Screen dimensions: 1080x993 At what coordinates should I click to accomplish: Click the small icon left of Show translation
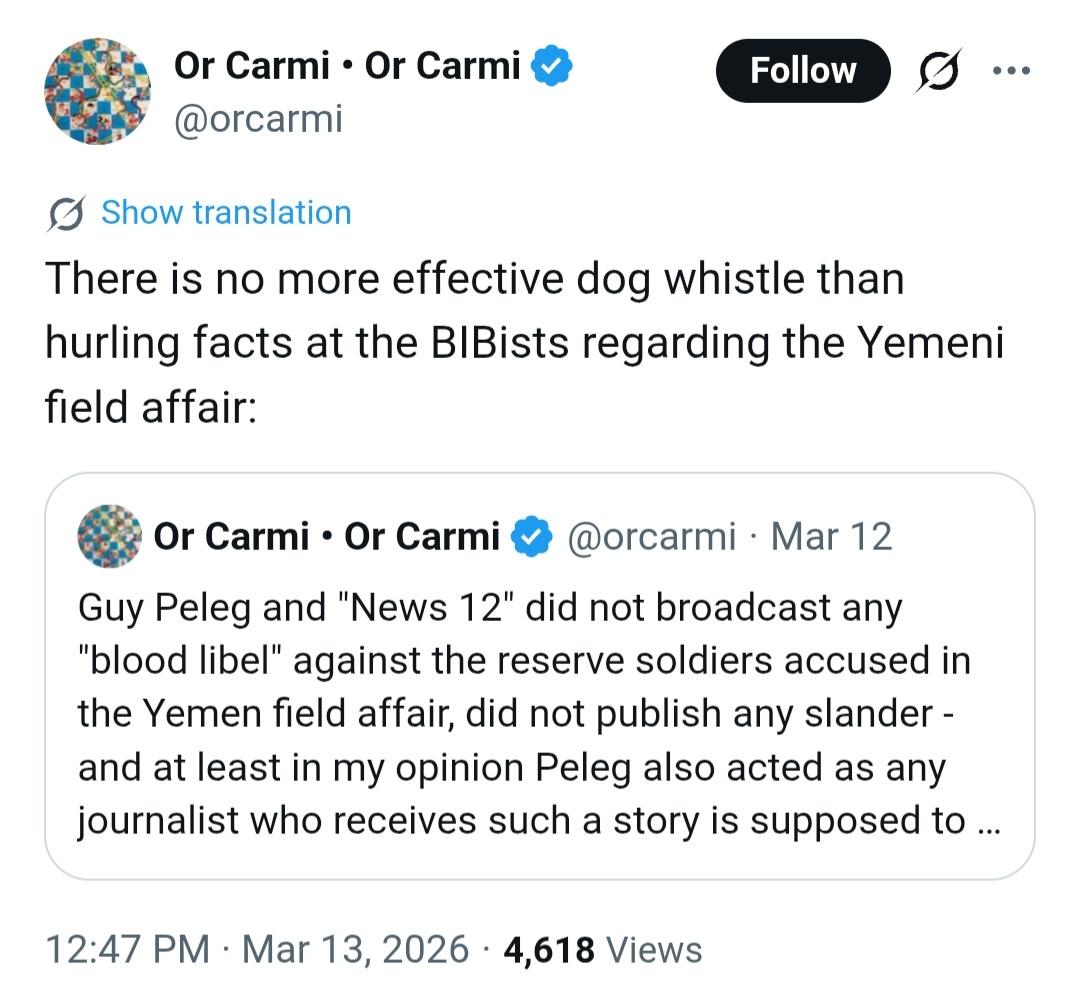click(67, 213)
